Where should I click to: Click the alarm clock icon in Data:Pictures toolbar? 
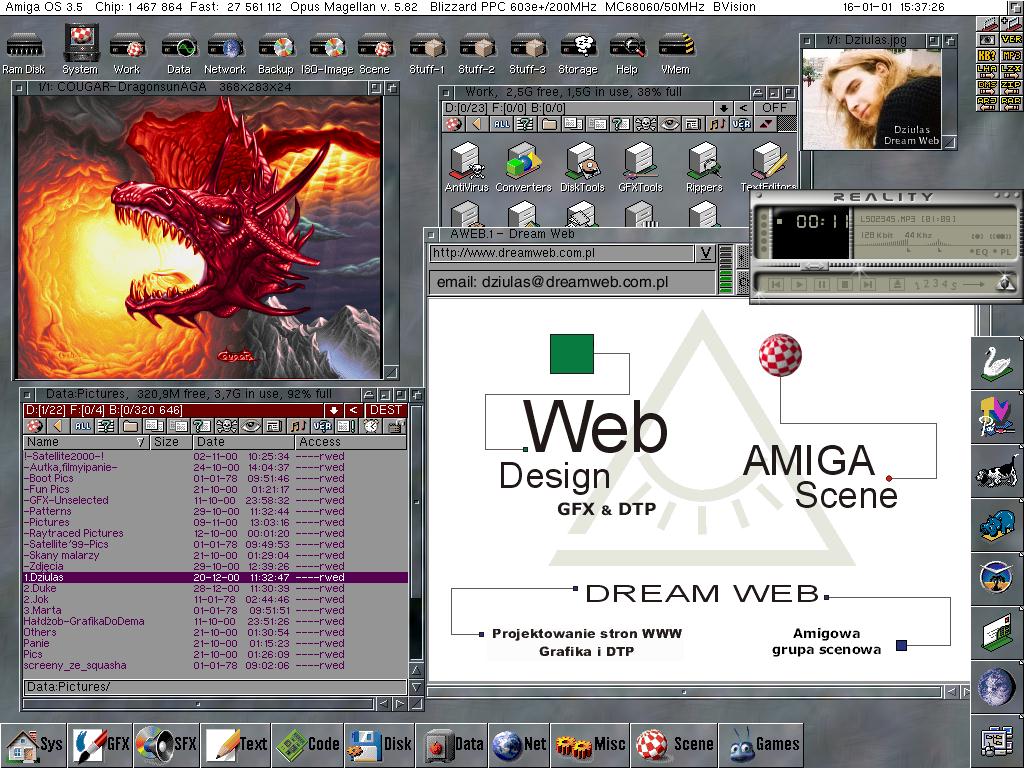(370, 426)
